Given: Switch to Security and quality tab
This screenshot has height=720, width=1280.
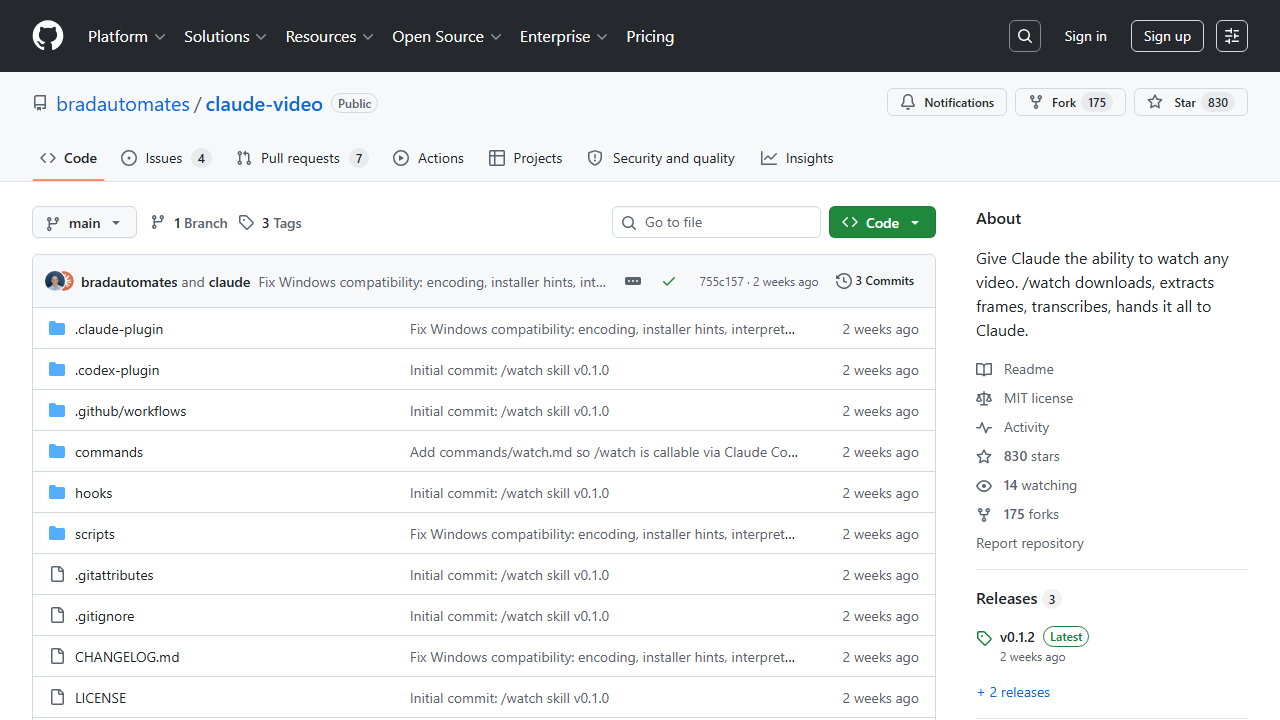Looking at the screenshot, I should tap(661, 158).
